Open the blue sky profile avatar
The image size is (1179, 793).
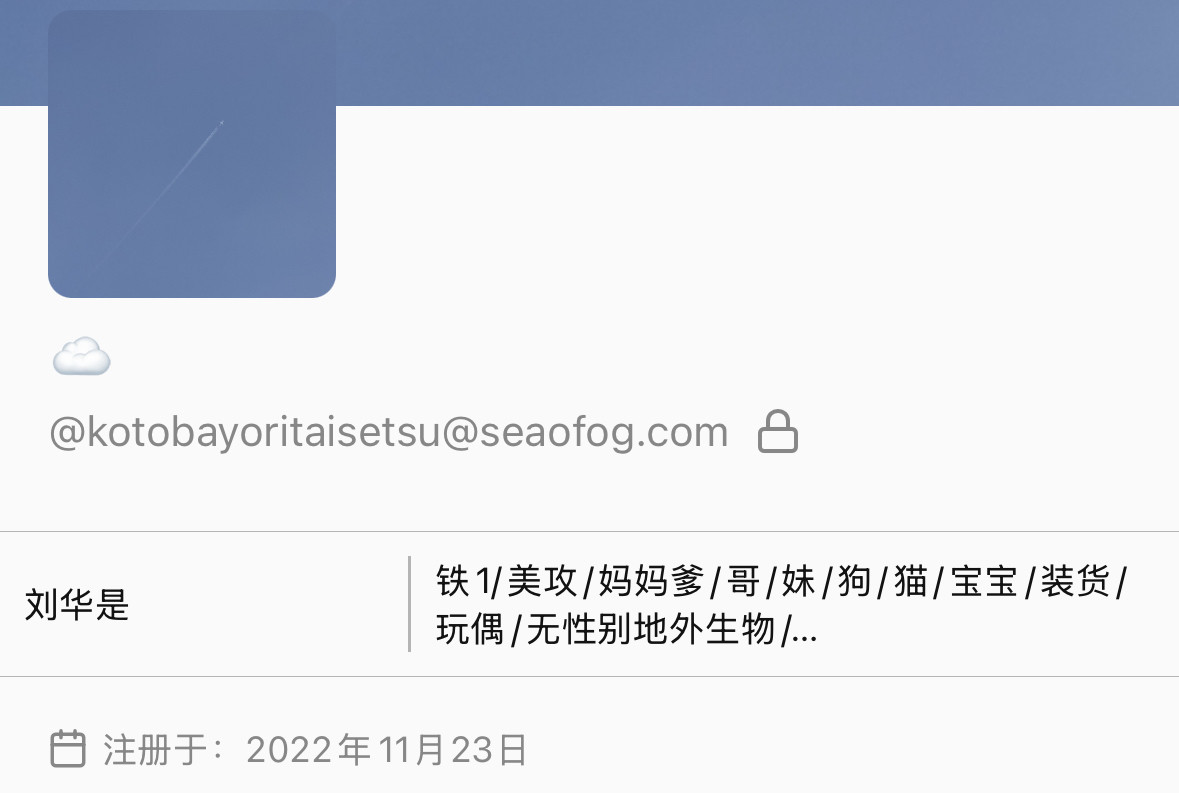[x=192, y=154]
